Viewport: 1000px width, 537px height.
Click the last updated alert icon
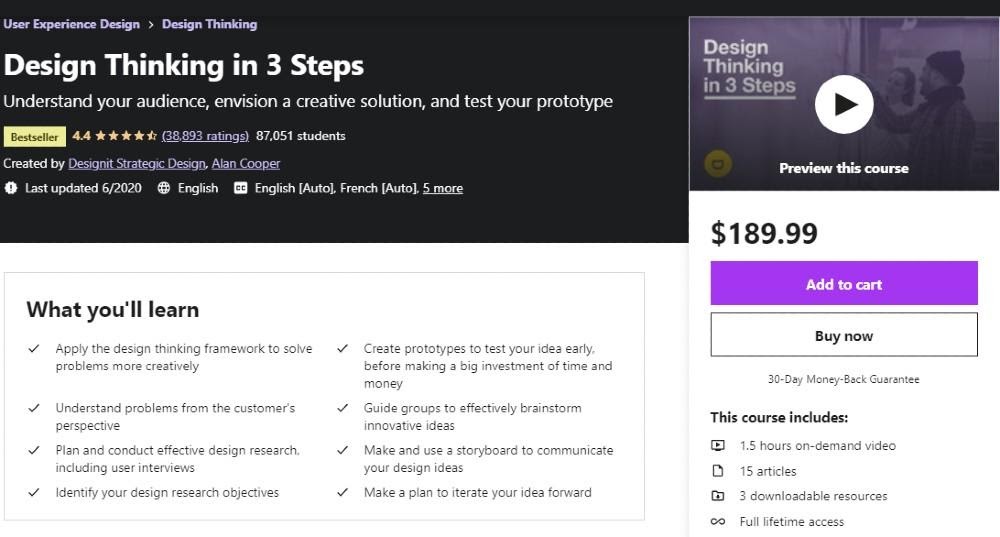point(11,188)
